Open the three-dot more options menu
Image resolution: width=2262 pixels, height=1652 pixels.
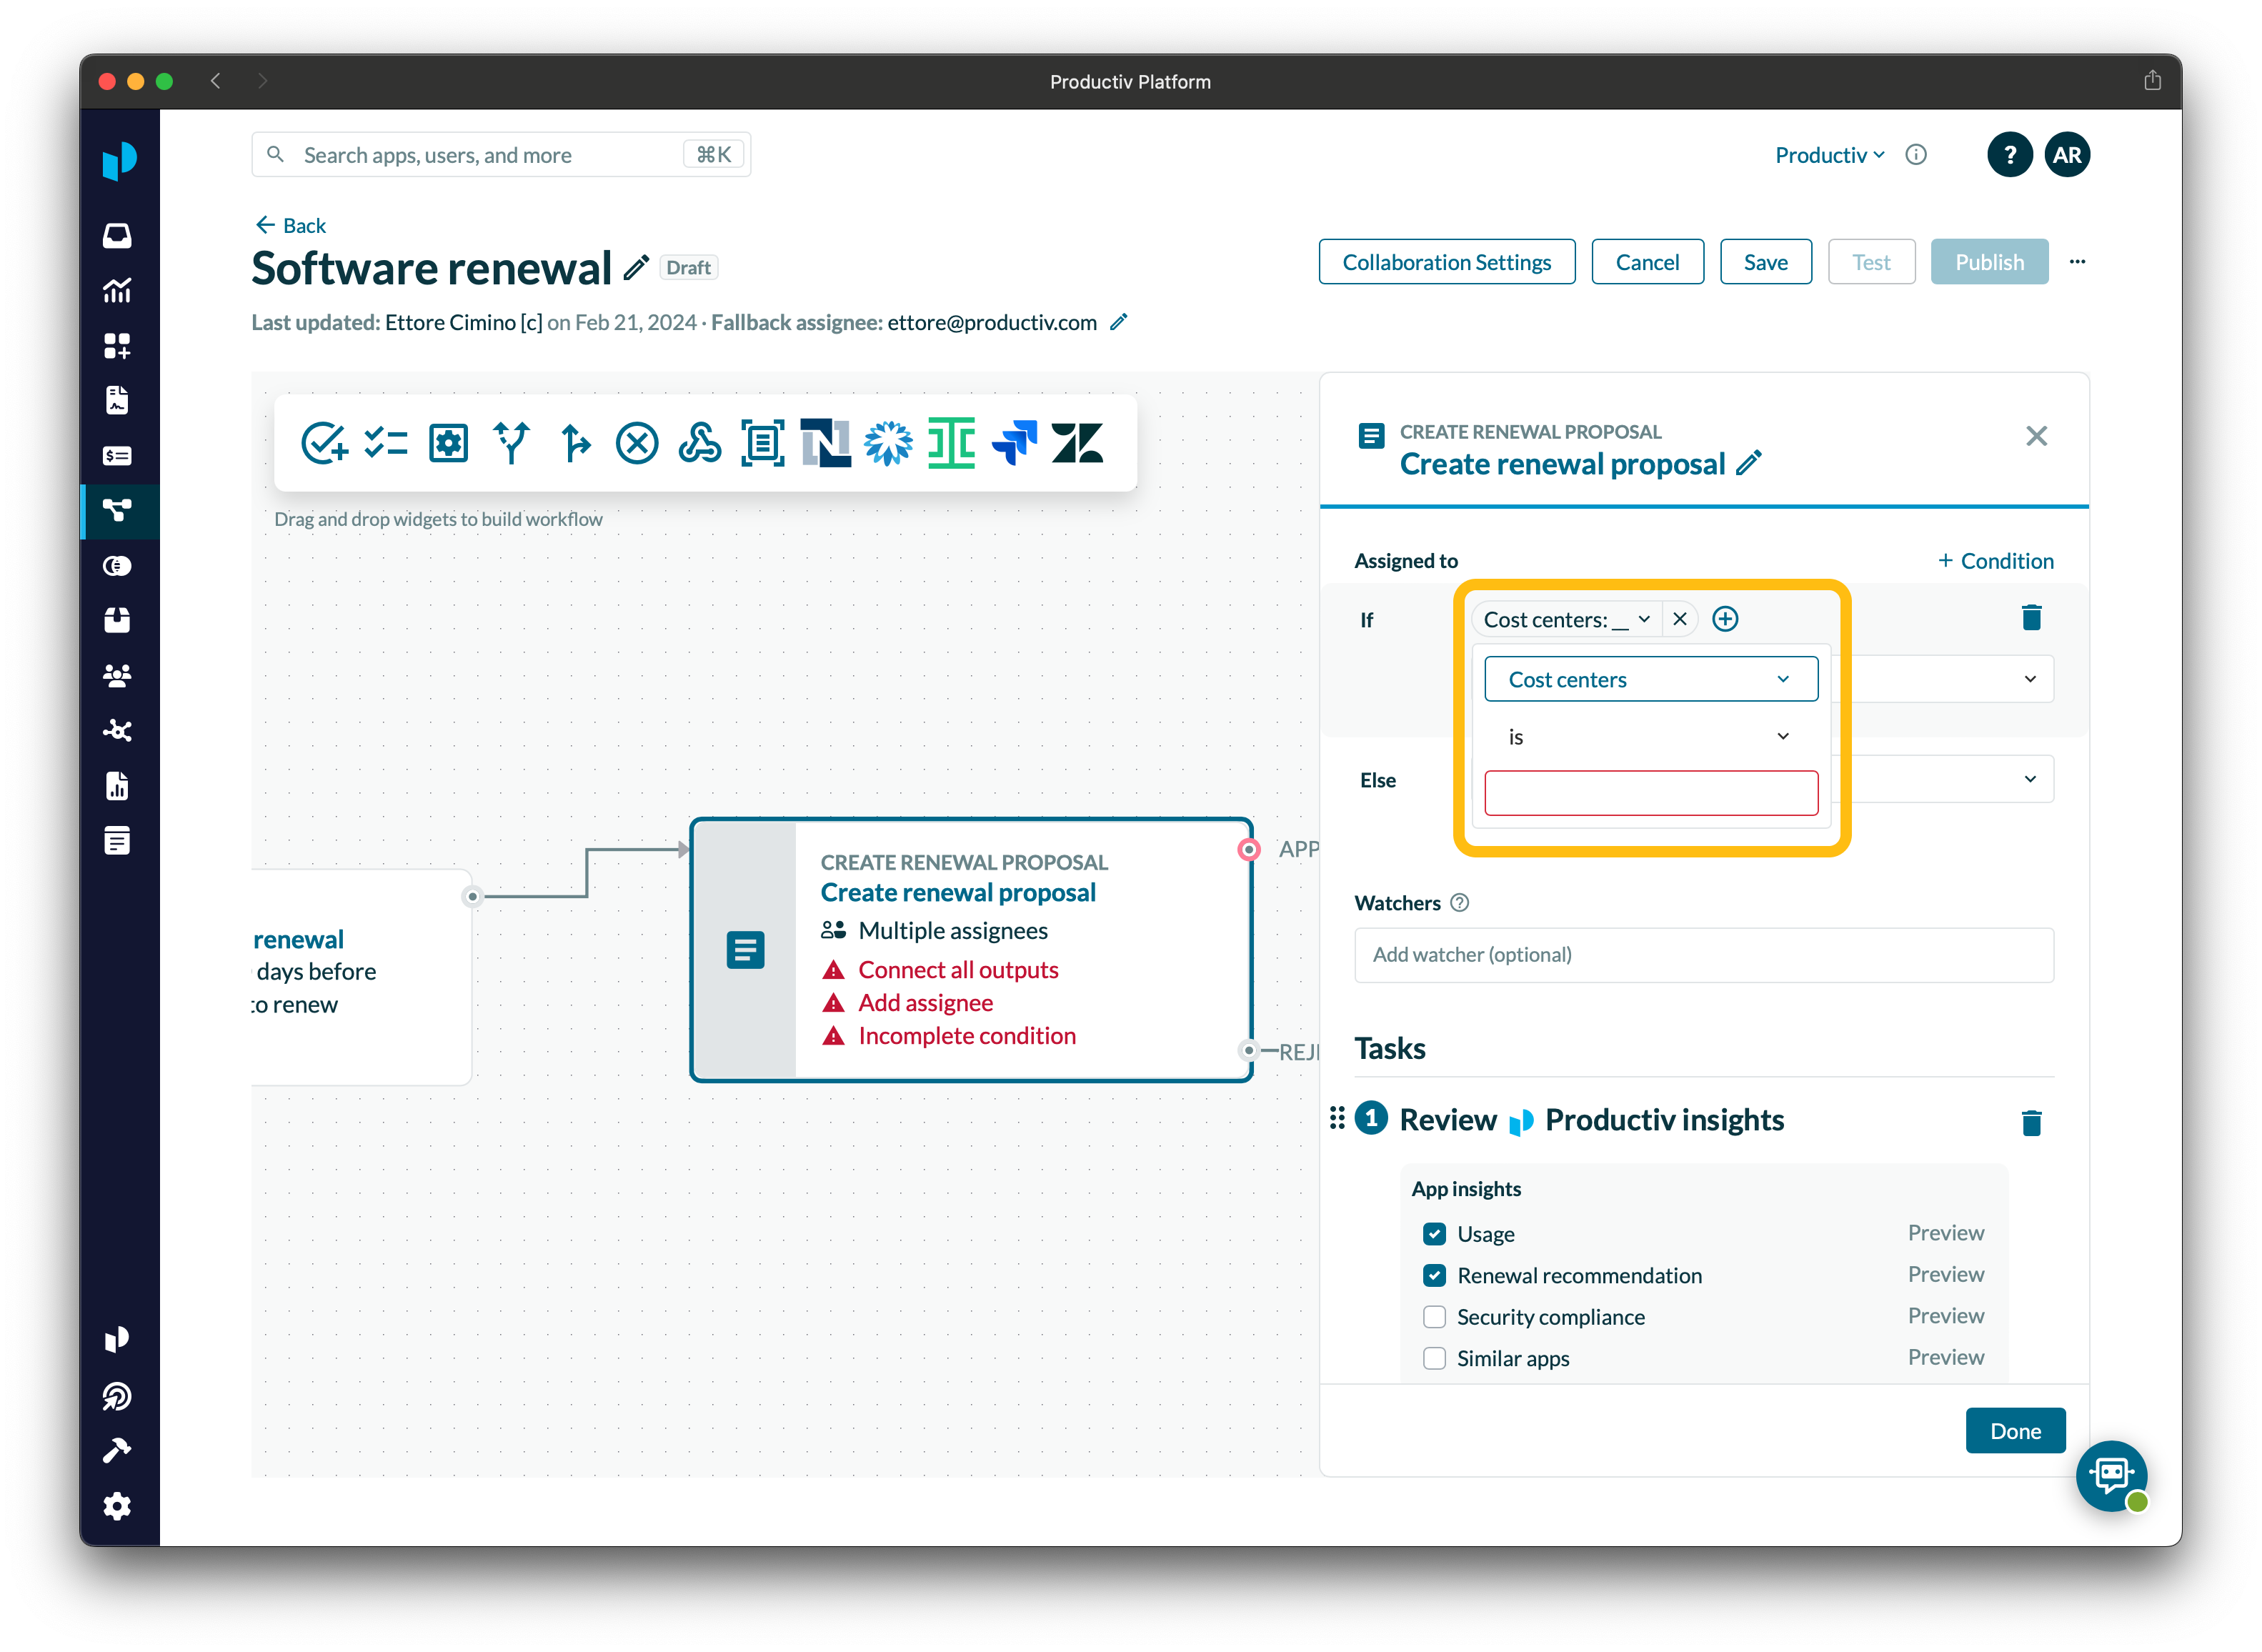[2077, 262]
